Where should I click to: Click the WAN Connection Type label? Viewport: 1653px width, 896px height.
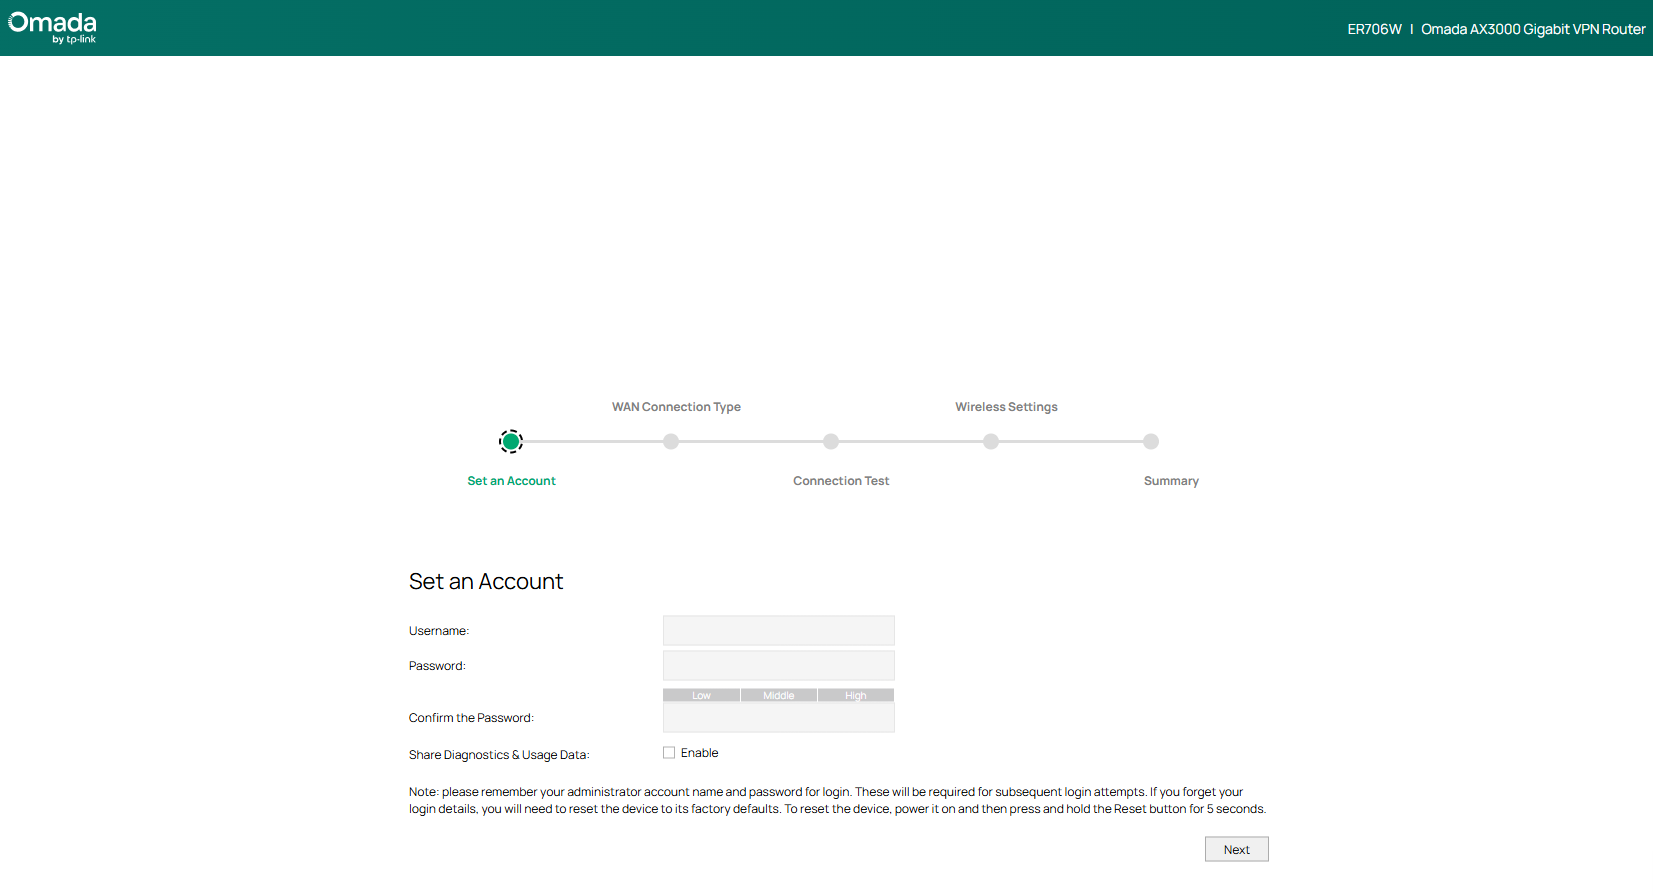pos(676,407)
